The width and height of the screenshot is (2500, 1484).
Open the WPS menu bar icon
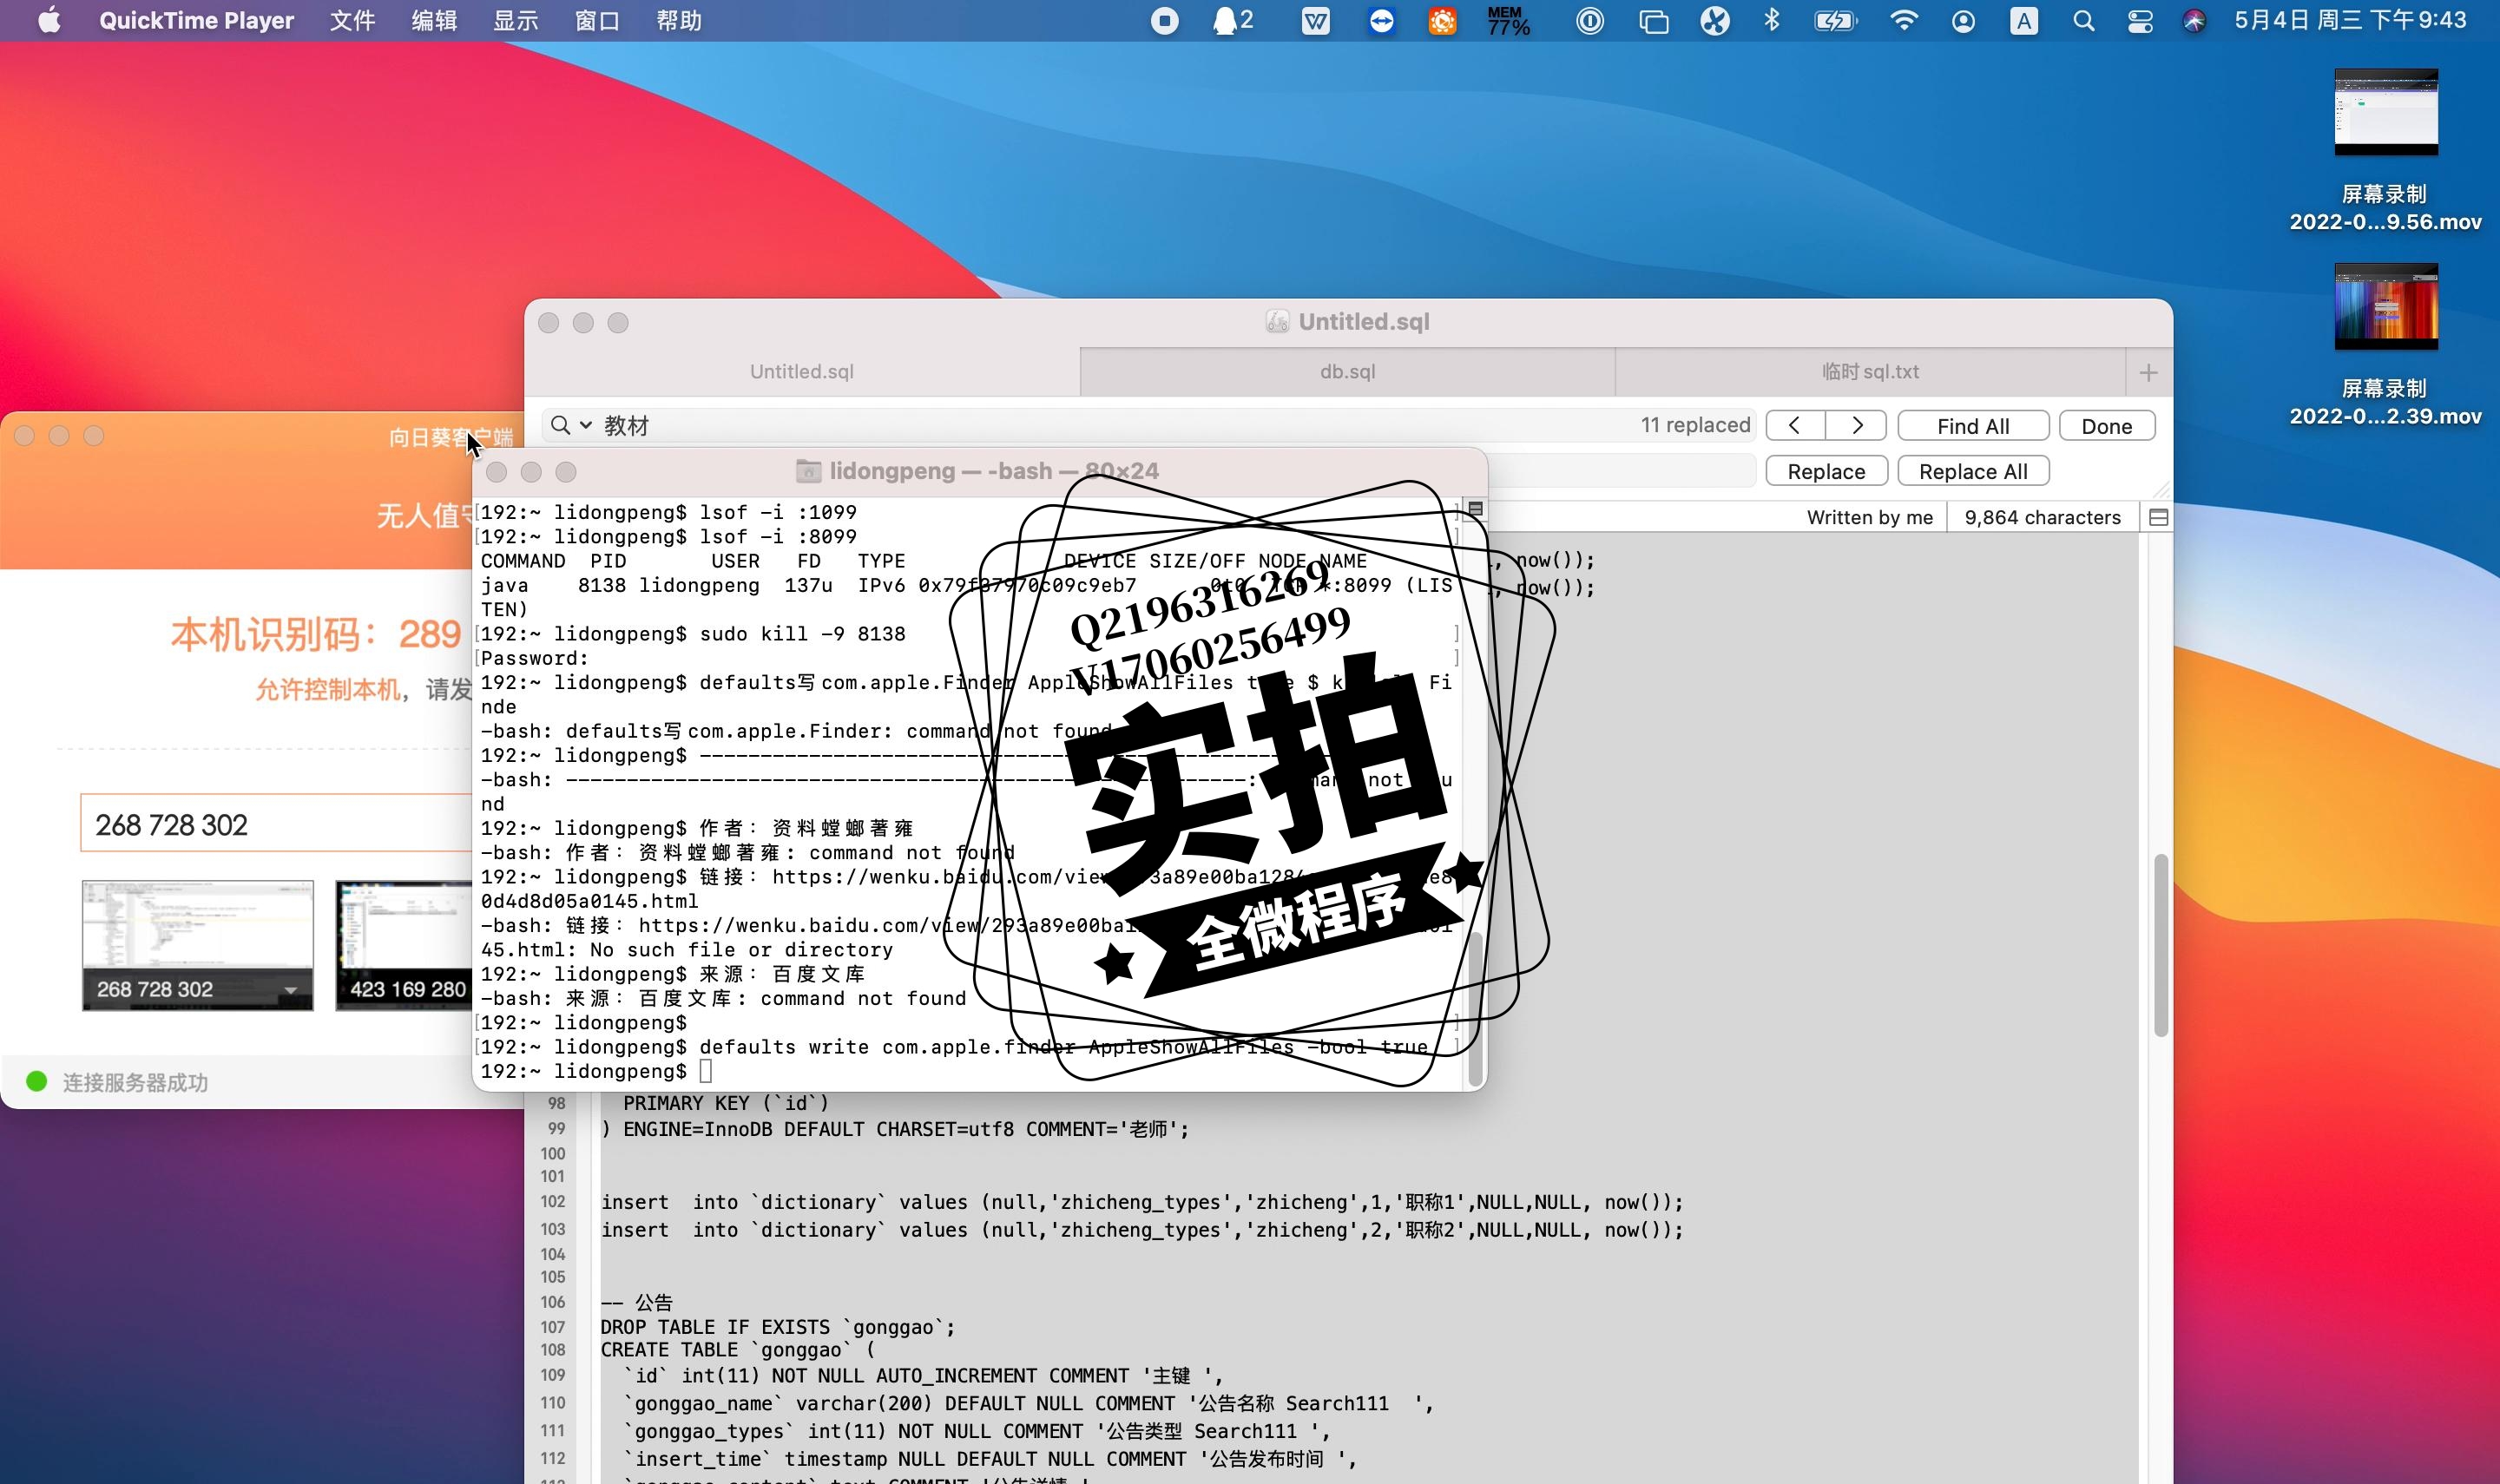(1316, 21)
